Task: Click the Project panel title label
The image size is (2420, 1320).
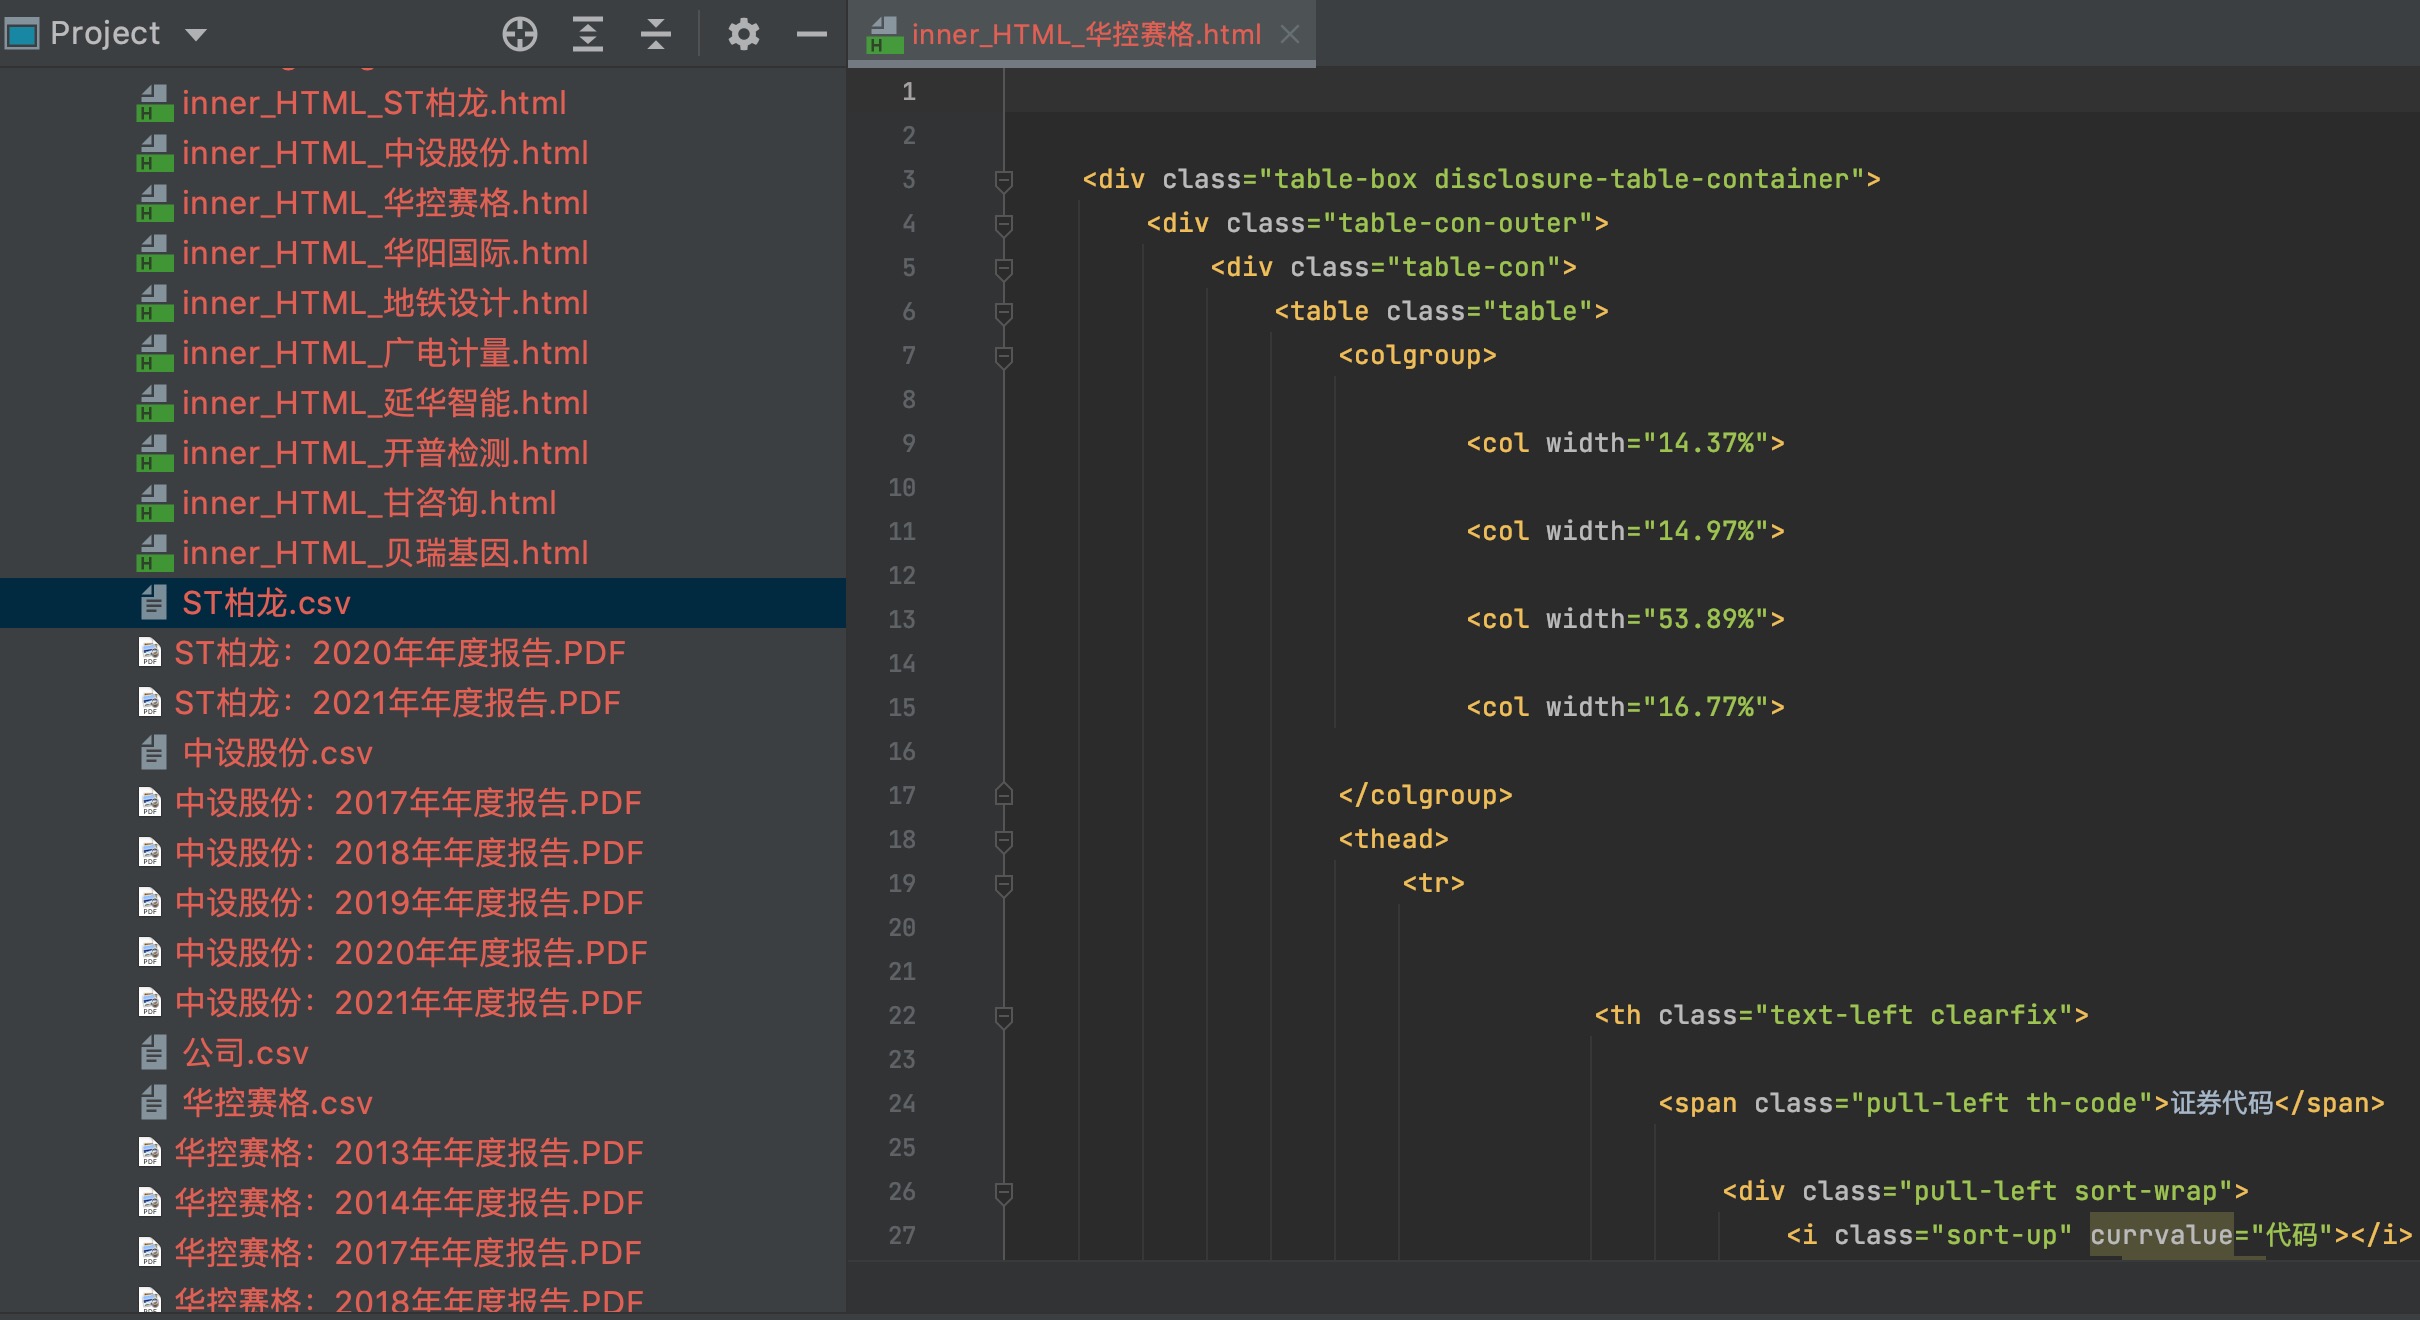Action: point(105,34)
